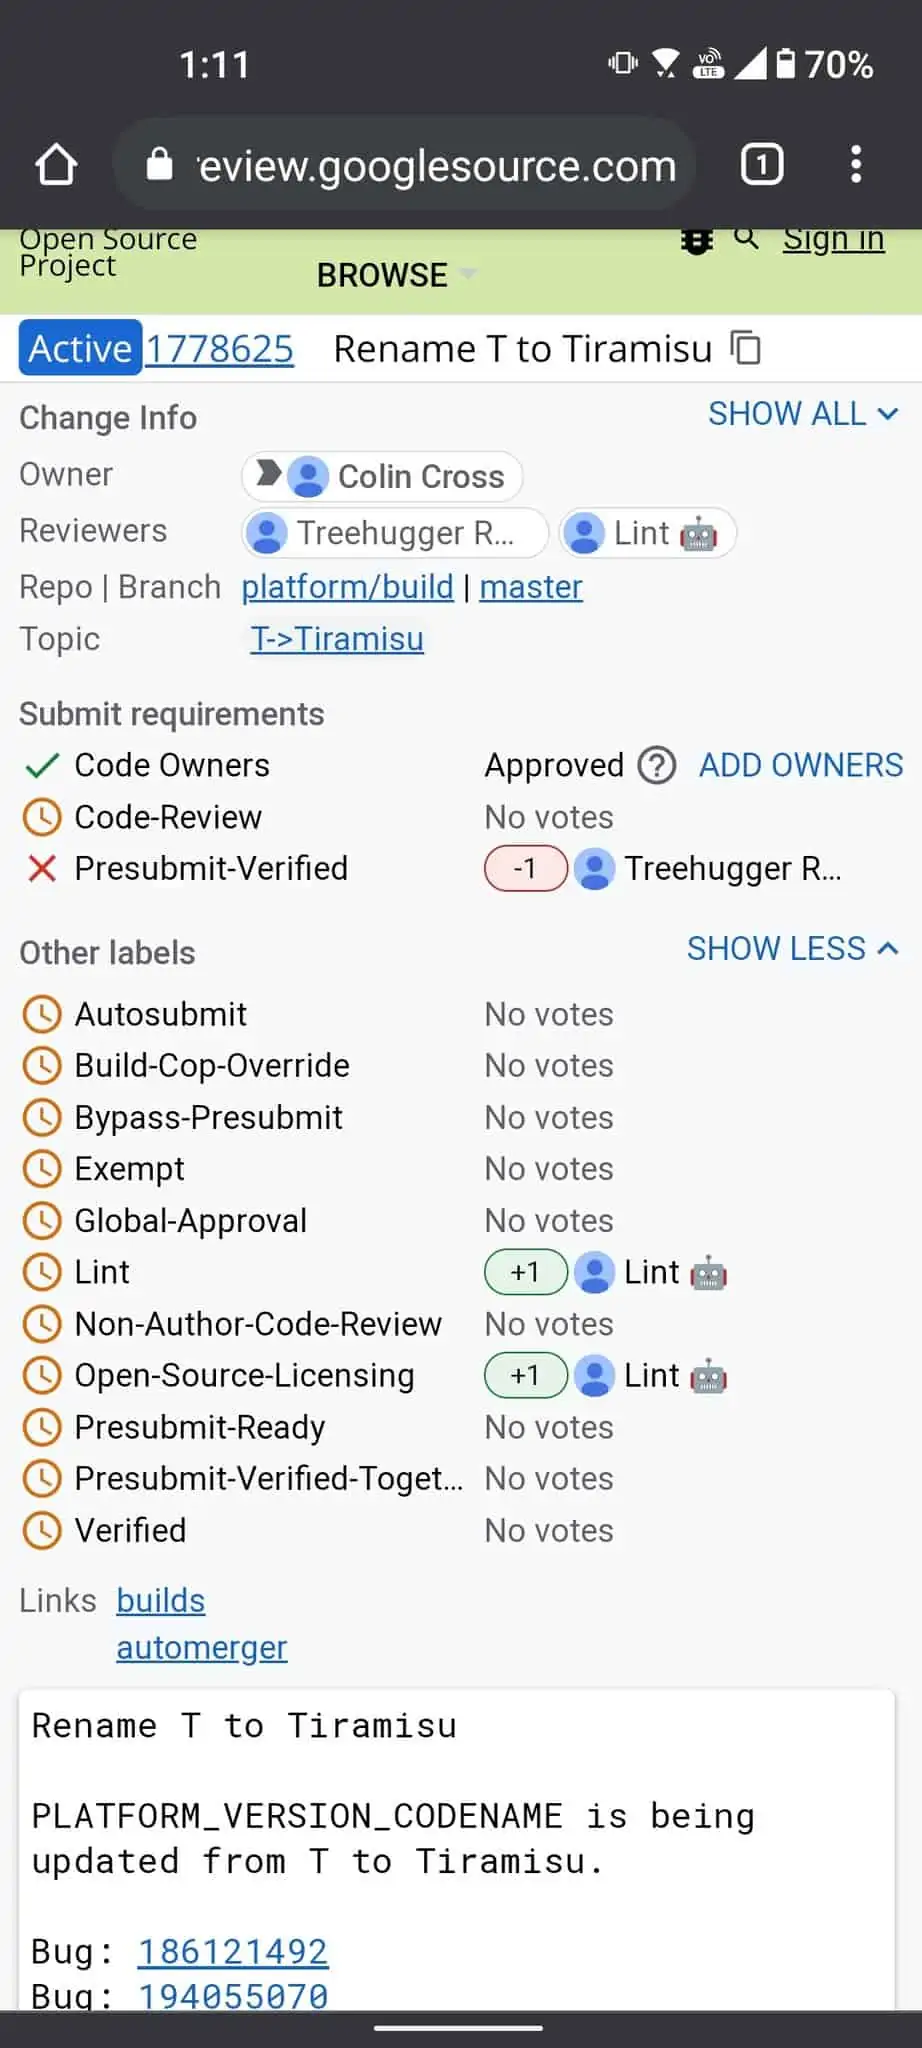Open the automerger link
922x2048 pixels.
click(202, 1647)
